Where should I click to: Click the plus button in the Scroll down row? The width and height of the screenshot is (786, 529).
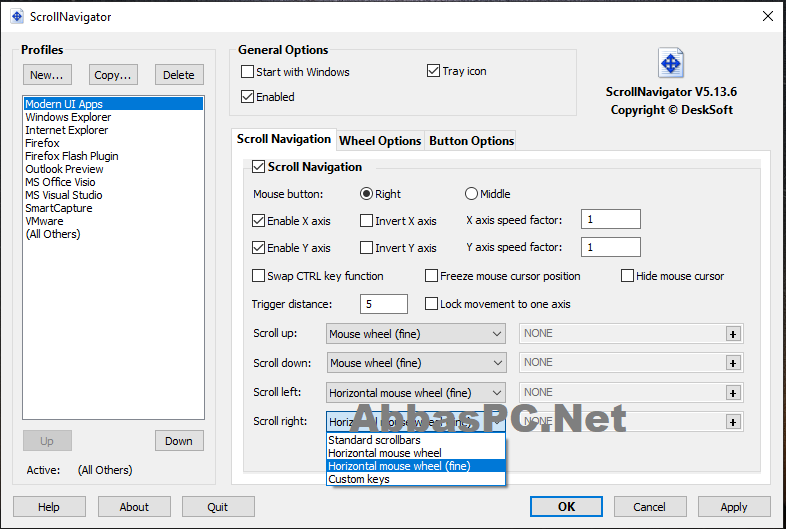tap(733, 363)
